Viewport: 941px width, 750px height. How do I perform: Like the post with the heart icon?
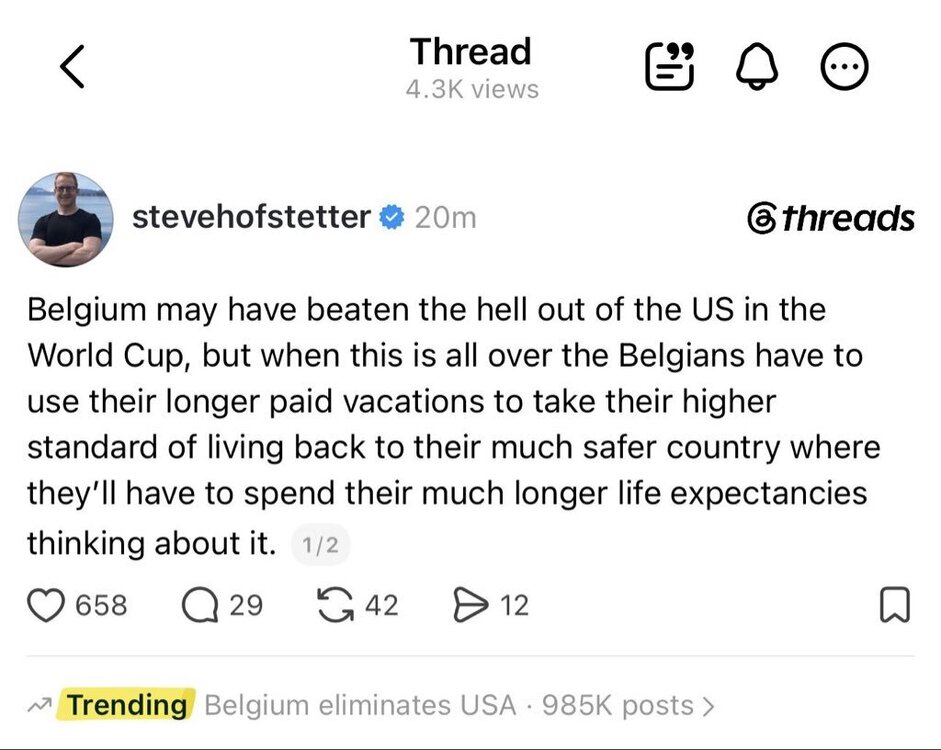[x=46, y=605]
